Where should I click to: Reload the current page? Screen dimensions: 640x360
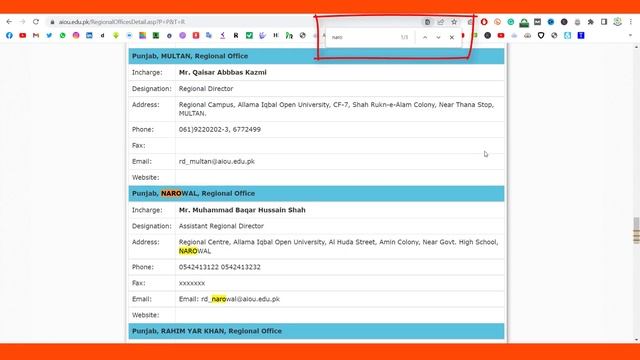tap(36, 22)
